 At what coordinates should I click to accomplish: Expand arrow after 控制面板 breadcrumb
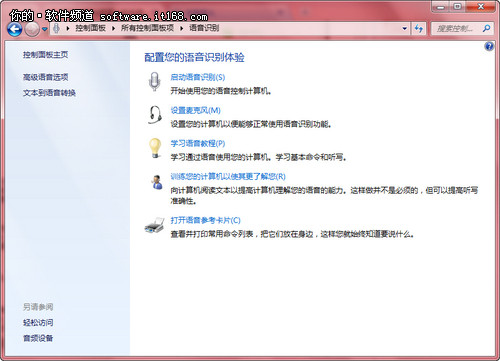[113, 29]
